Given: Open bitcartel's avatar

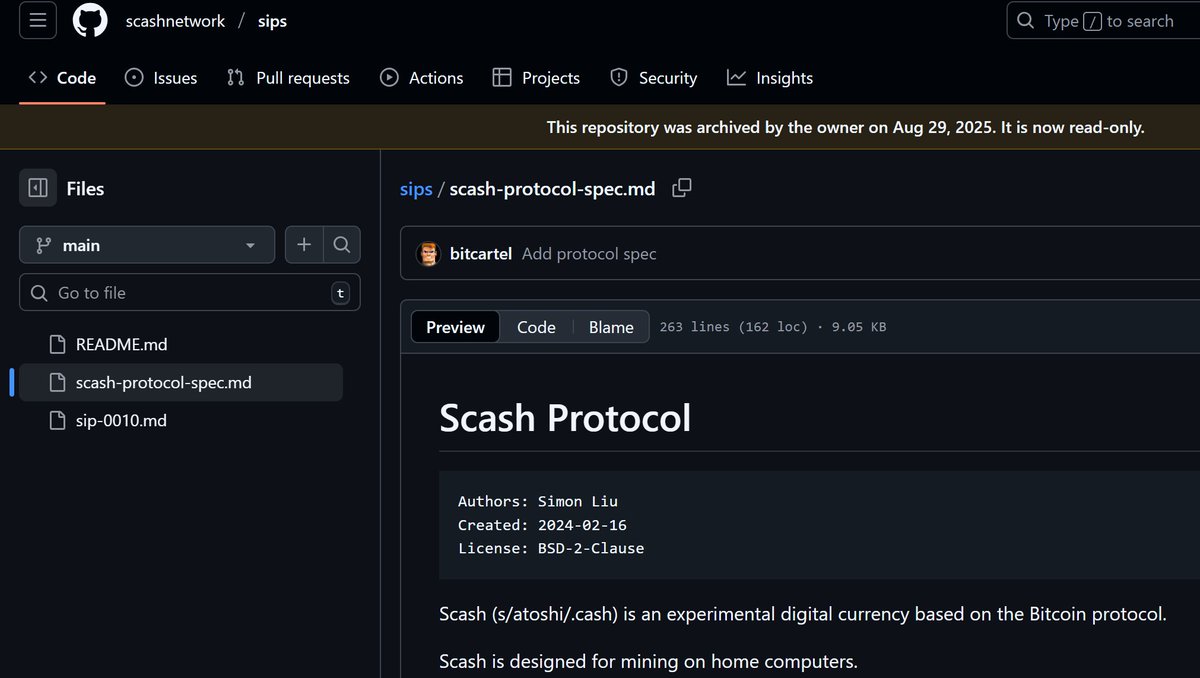Looking at the screenshot, I should tap(428, 254).
